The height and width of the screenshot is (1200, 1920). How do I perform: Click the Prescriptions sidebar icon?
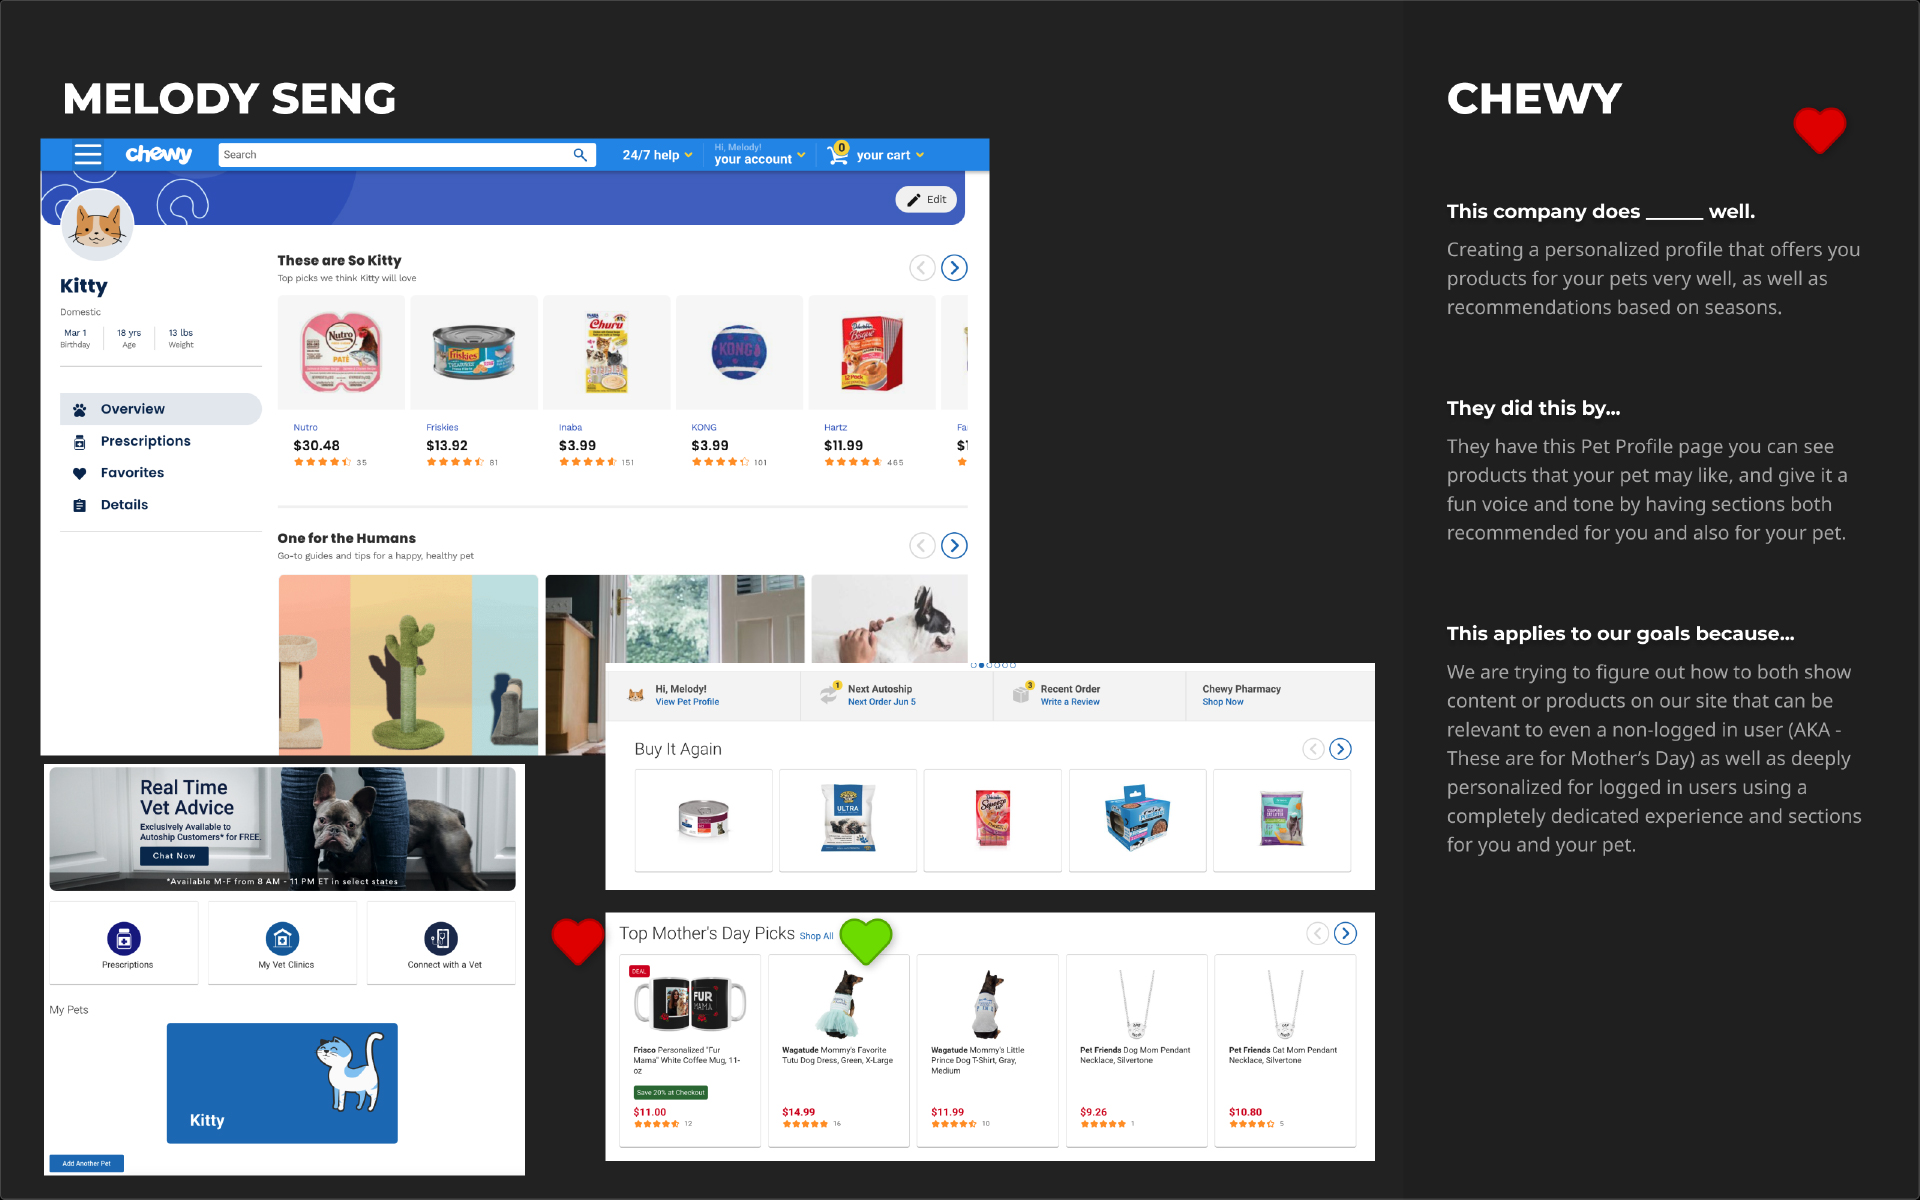point(79,441)
